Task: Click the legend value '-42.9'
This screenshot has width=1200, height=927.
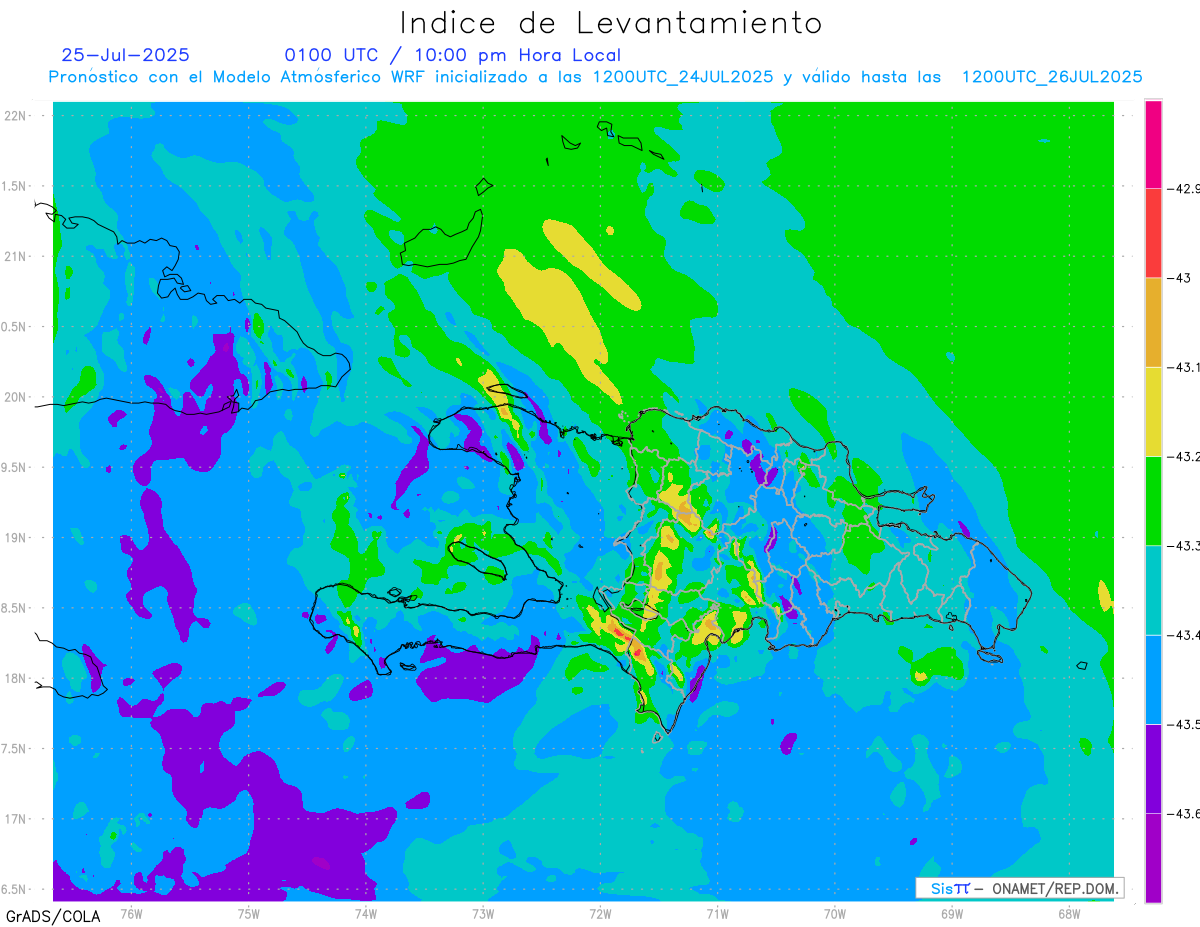Action: [x=1185, y=188]
